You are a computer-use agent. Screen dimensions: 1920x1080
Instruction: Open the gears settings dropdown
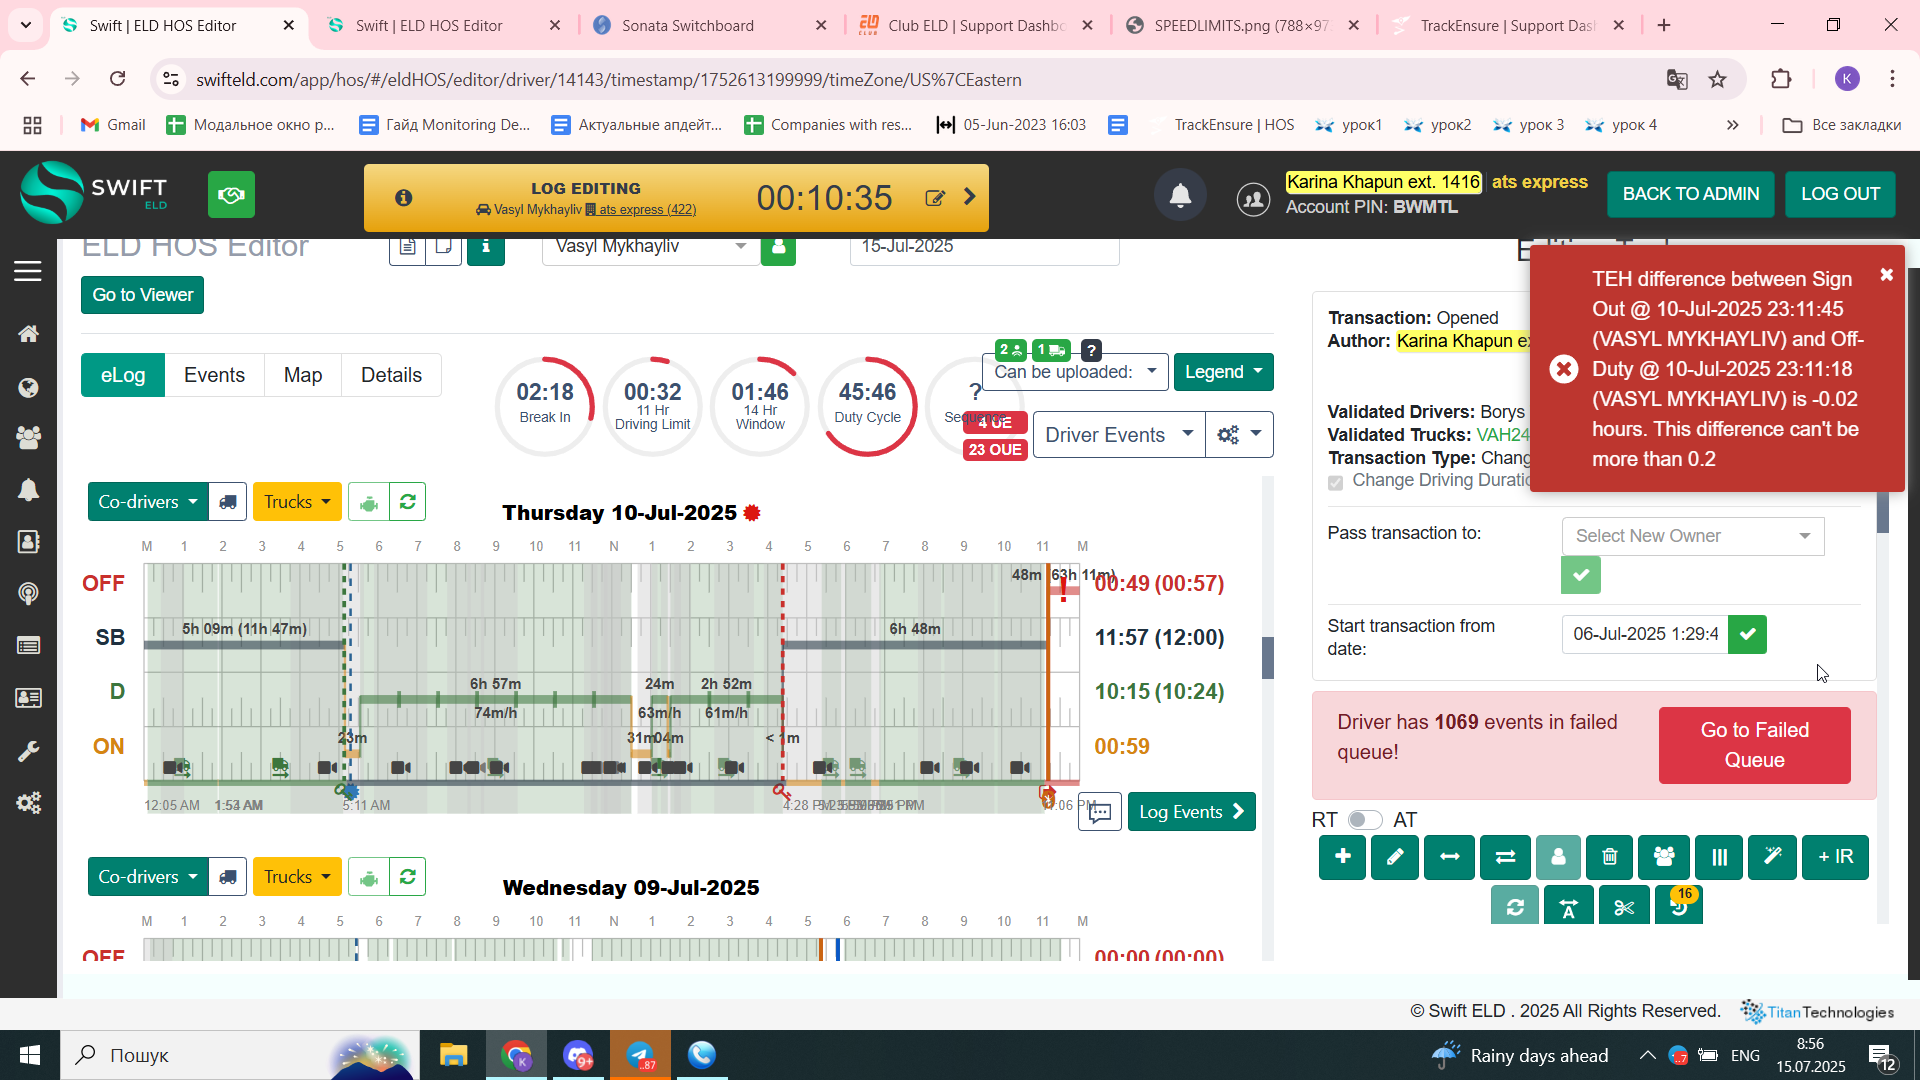[x=1239, y=435]
